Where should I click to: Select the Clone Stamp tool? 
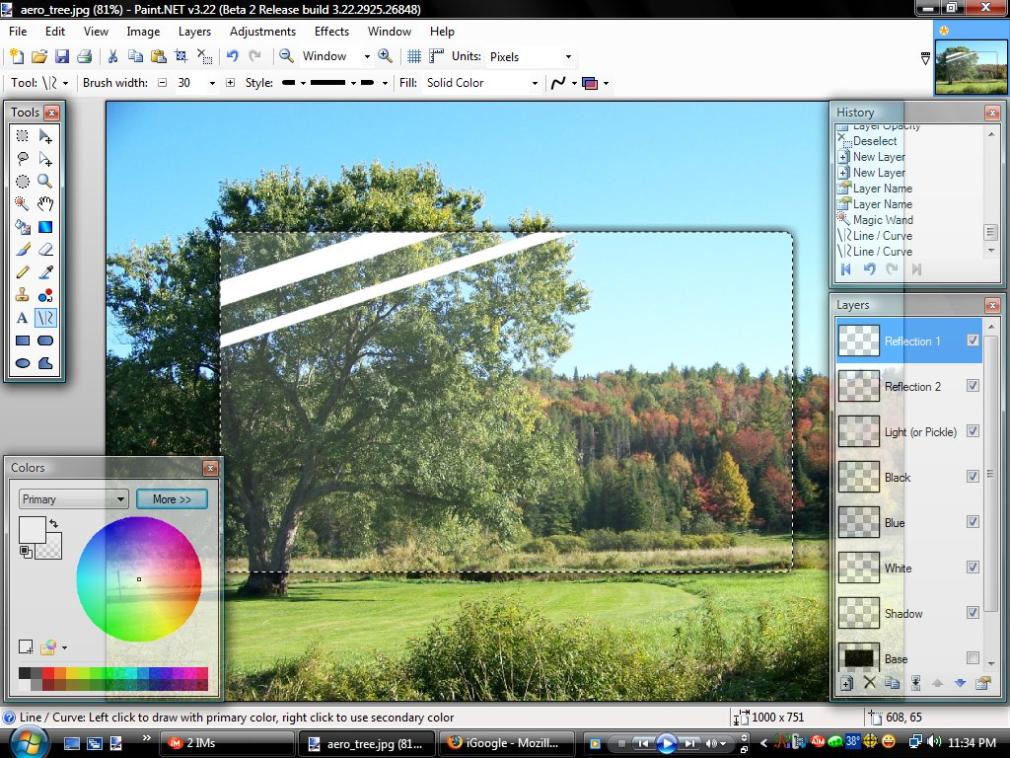(x=22, y=295)
